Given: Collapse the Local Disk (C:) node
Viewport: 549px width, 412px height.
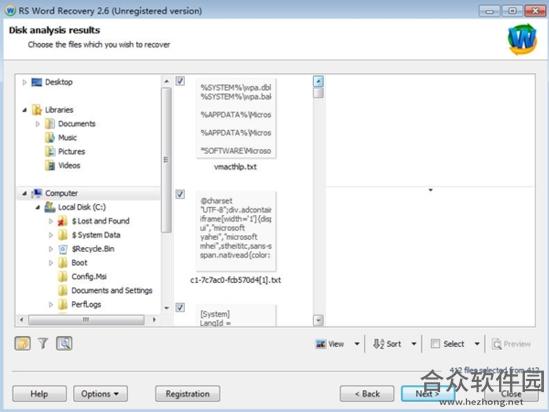Looking at the screenshot, I should click(37, 207).
